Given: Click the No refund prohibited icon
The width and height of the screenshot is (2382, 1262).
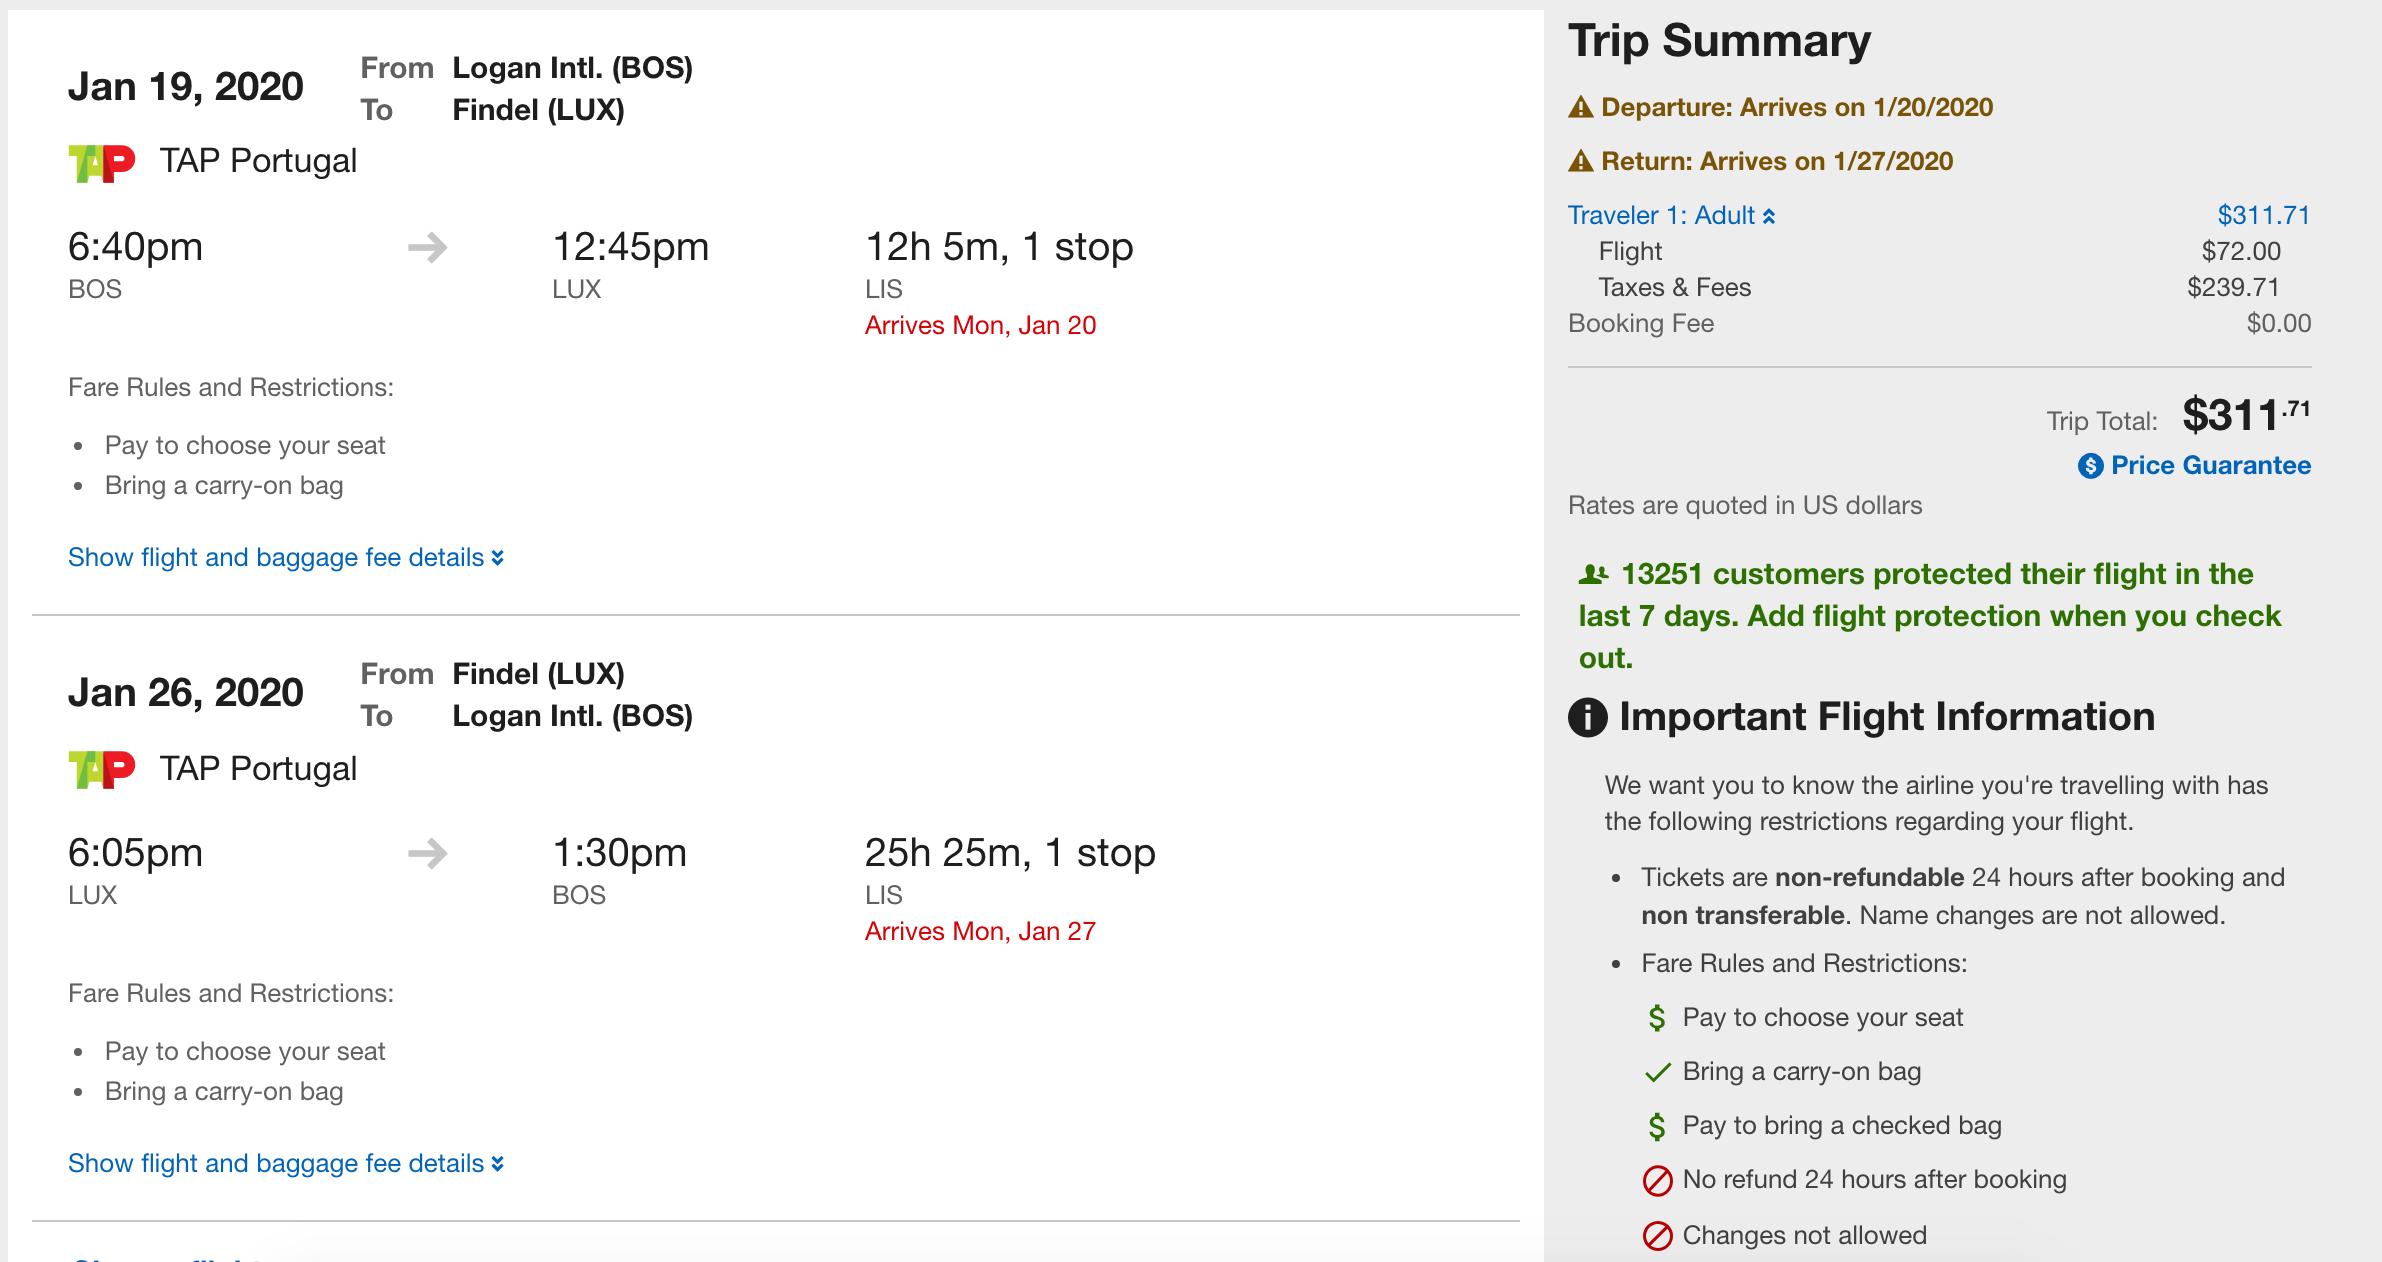Looking at the screenshot, I should point(1657,1181).
